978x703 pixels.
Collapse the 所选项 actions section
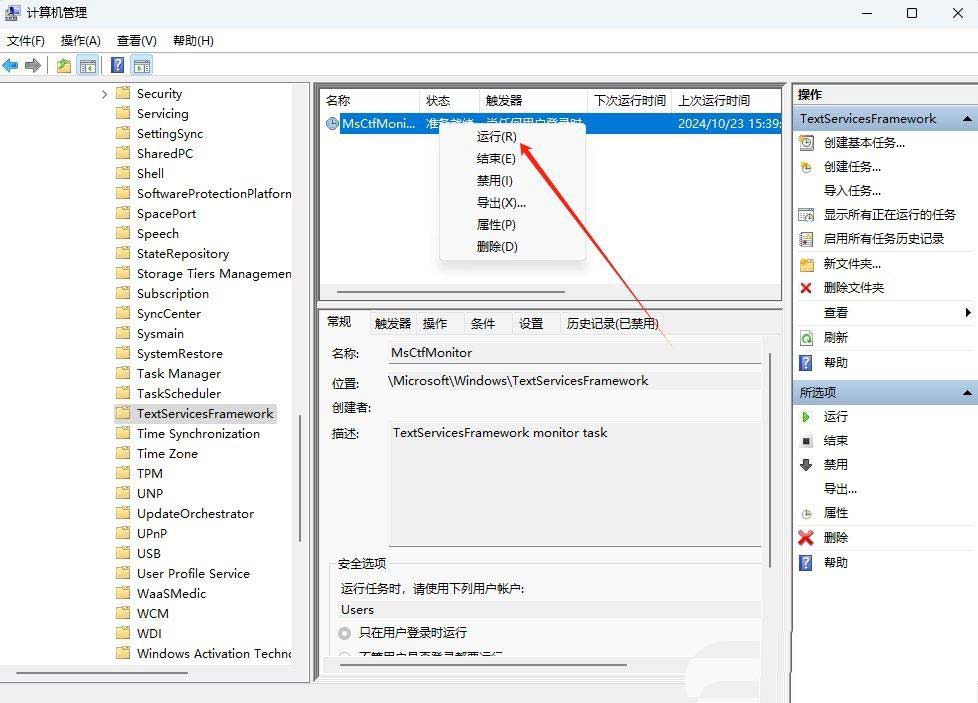point(967,393)
